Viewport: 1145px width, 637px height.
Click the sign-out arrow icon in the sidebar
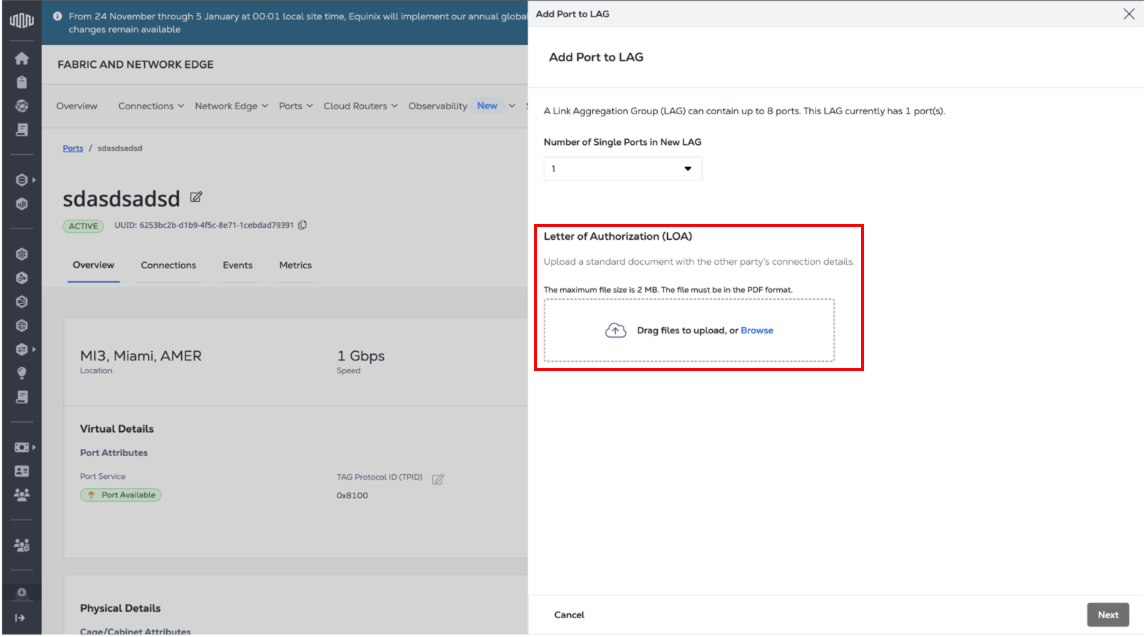tap(21, 617)
